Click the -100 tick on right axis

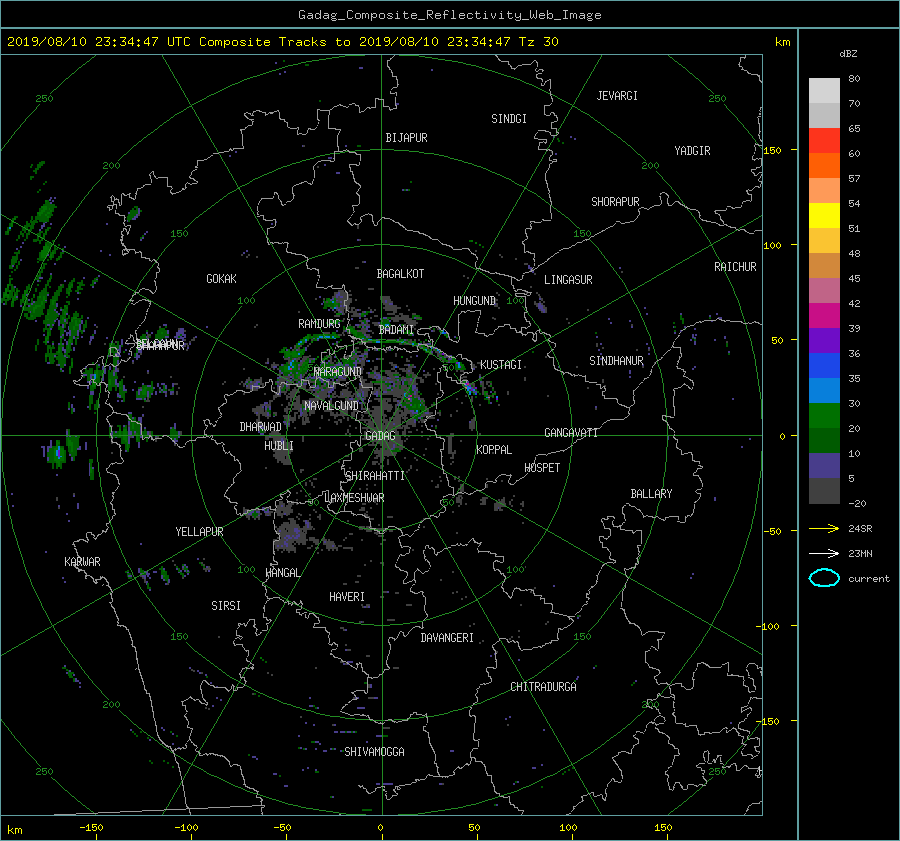770,626
